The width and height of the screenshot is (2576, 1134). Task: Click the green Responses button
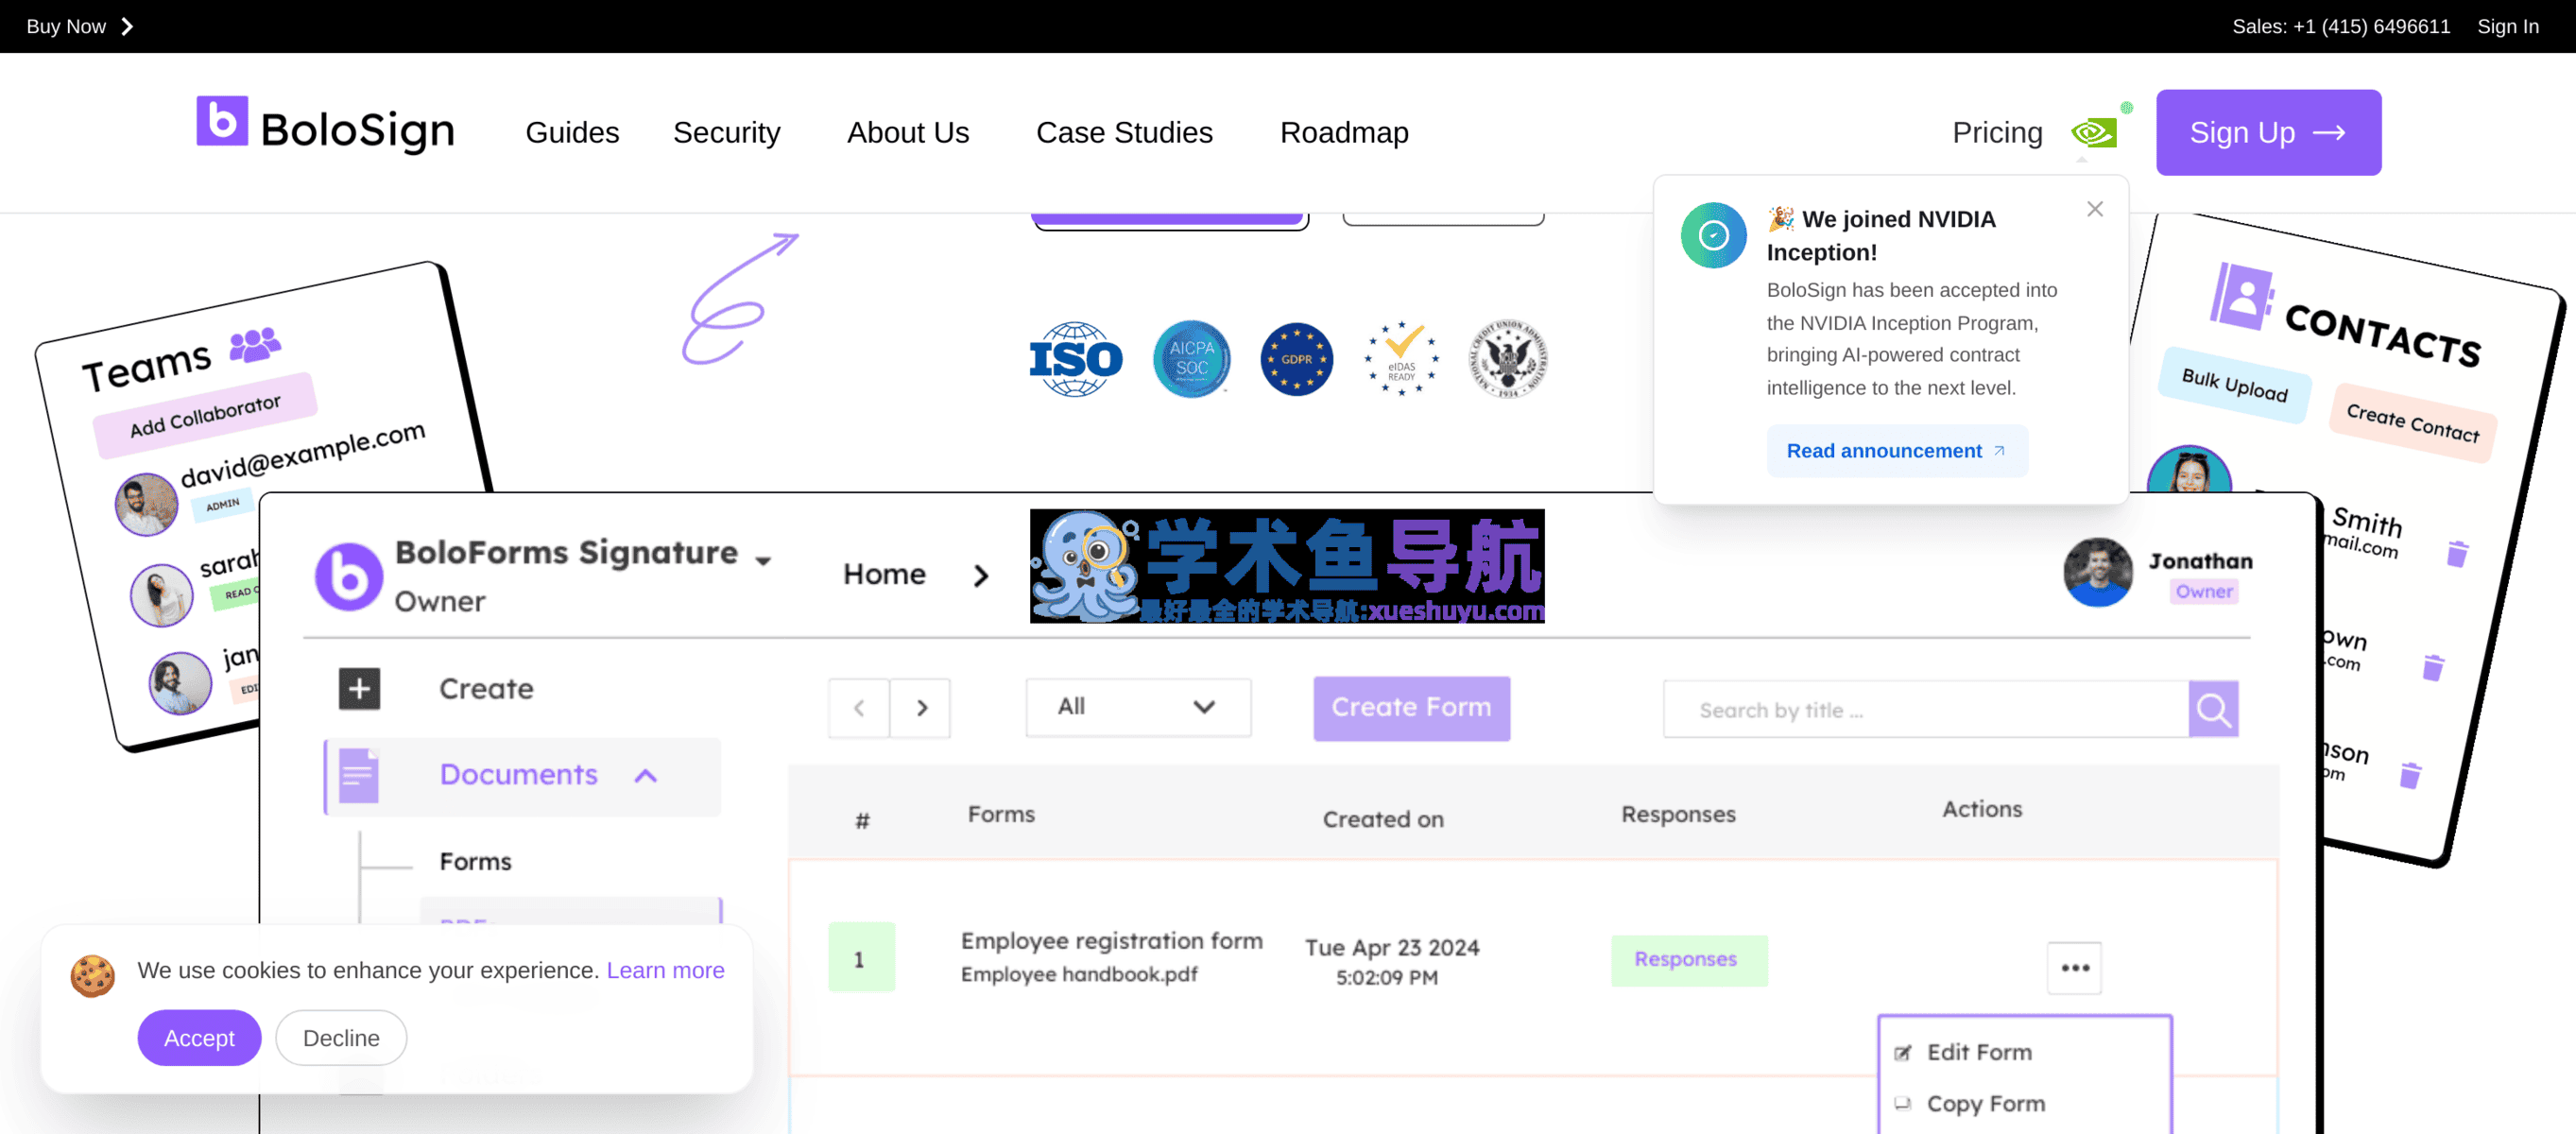pos(1688,960)
